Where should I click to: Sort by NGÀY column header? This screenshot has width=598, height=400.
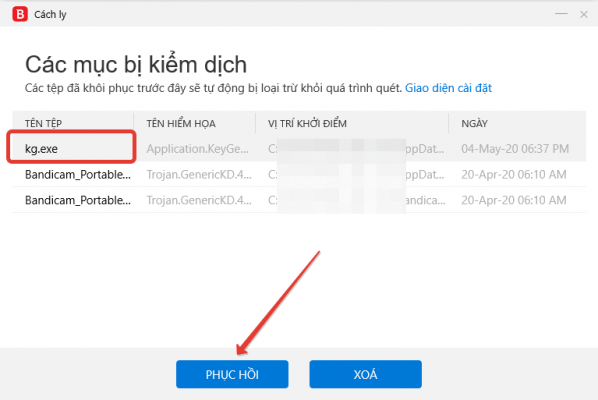coord(474,123)
